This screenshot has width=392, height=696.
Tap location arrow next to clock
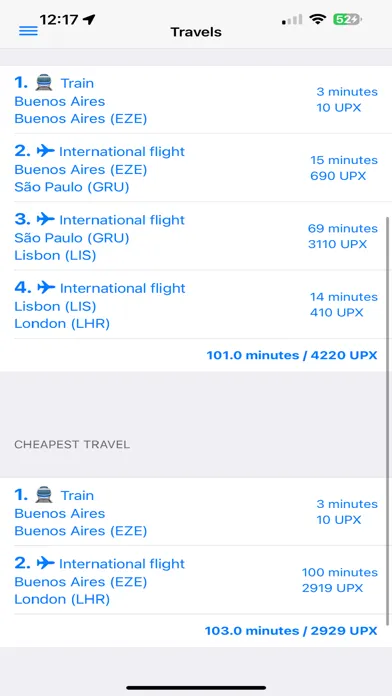pyautogui.click(x=89, y=20)
